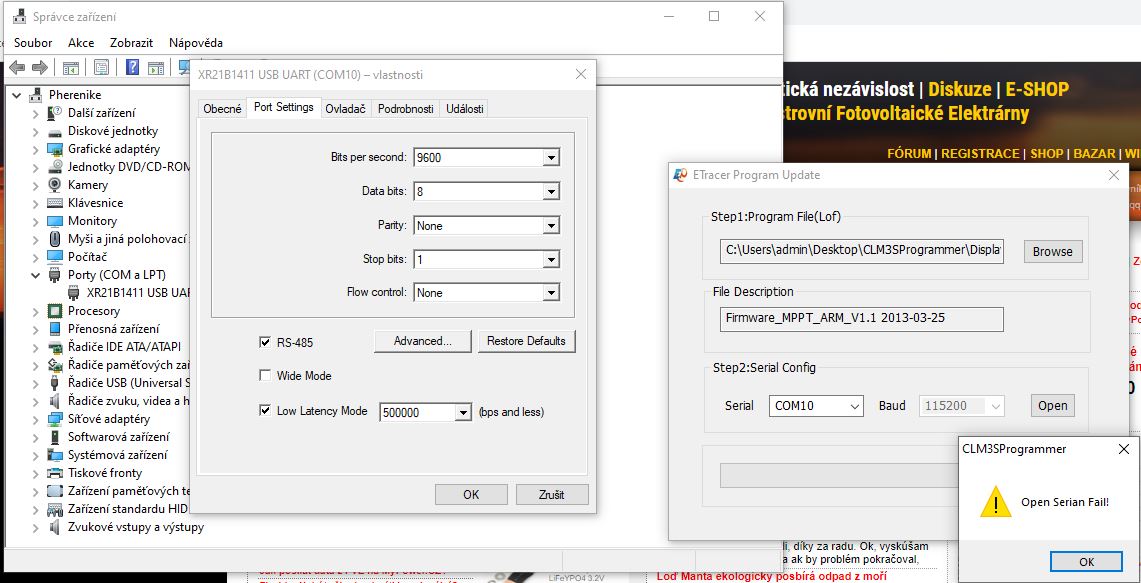Click the REGISTRACE link on the webpage
Screen dimensions: 1141x583
[x=980, y=154]
